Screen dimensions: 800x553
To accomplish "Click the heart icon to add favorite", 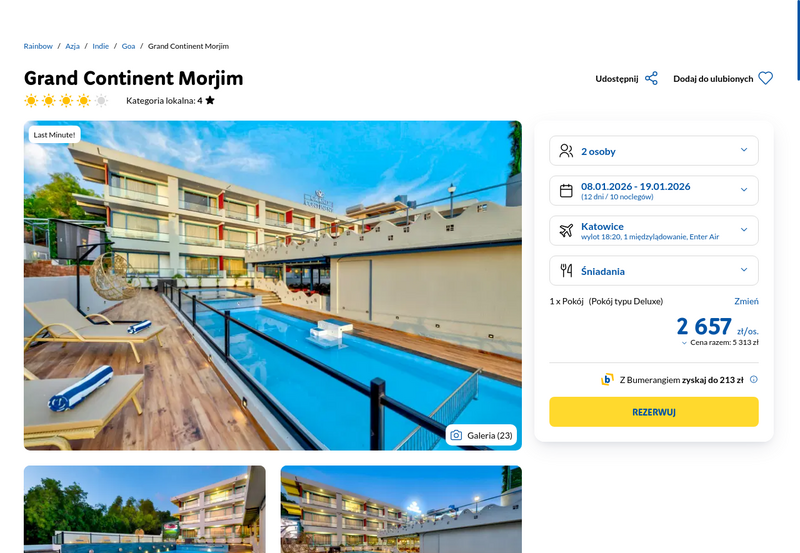I will pos(765,79).
